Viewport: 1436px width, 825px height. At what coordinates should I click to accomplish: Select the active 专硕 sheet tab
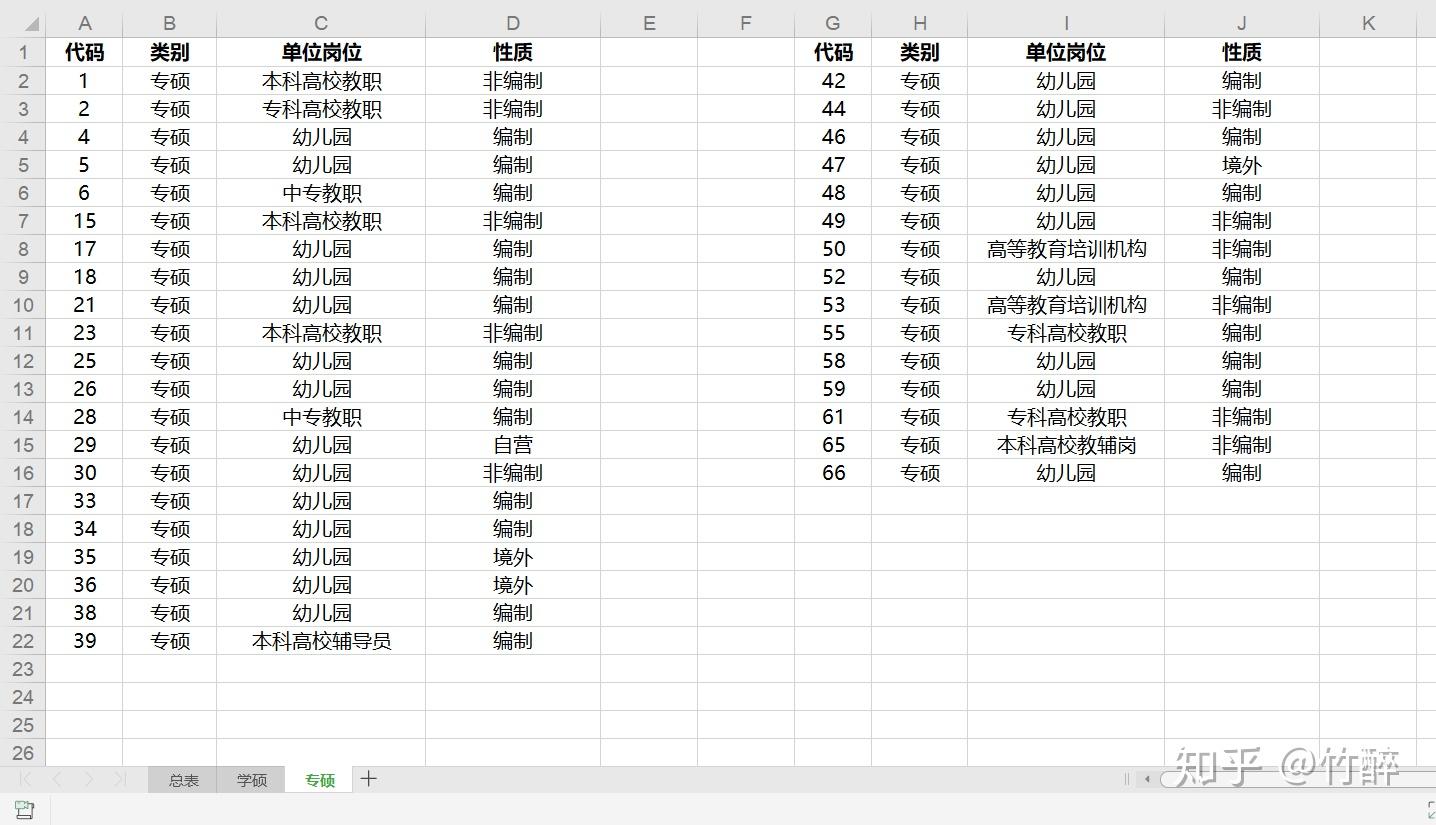pos(320,780)
